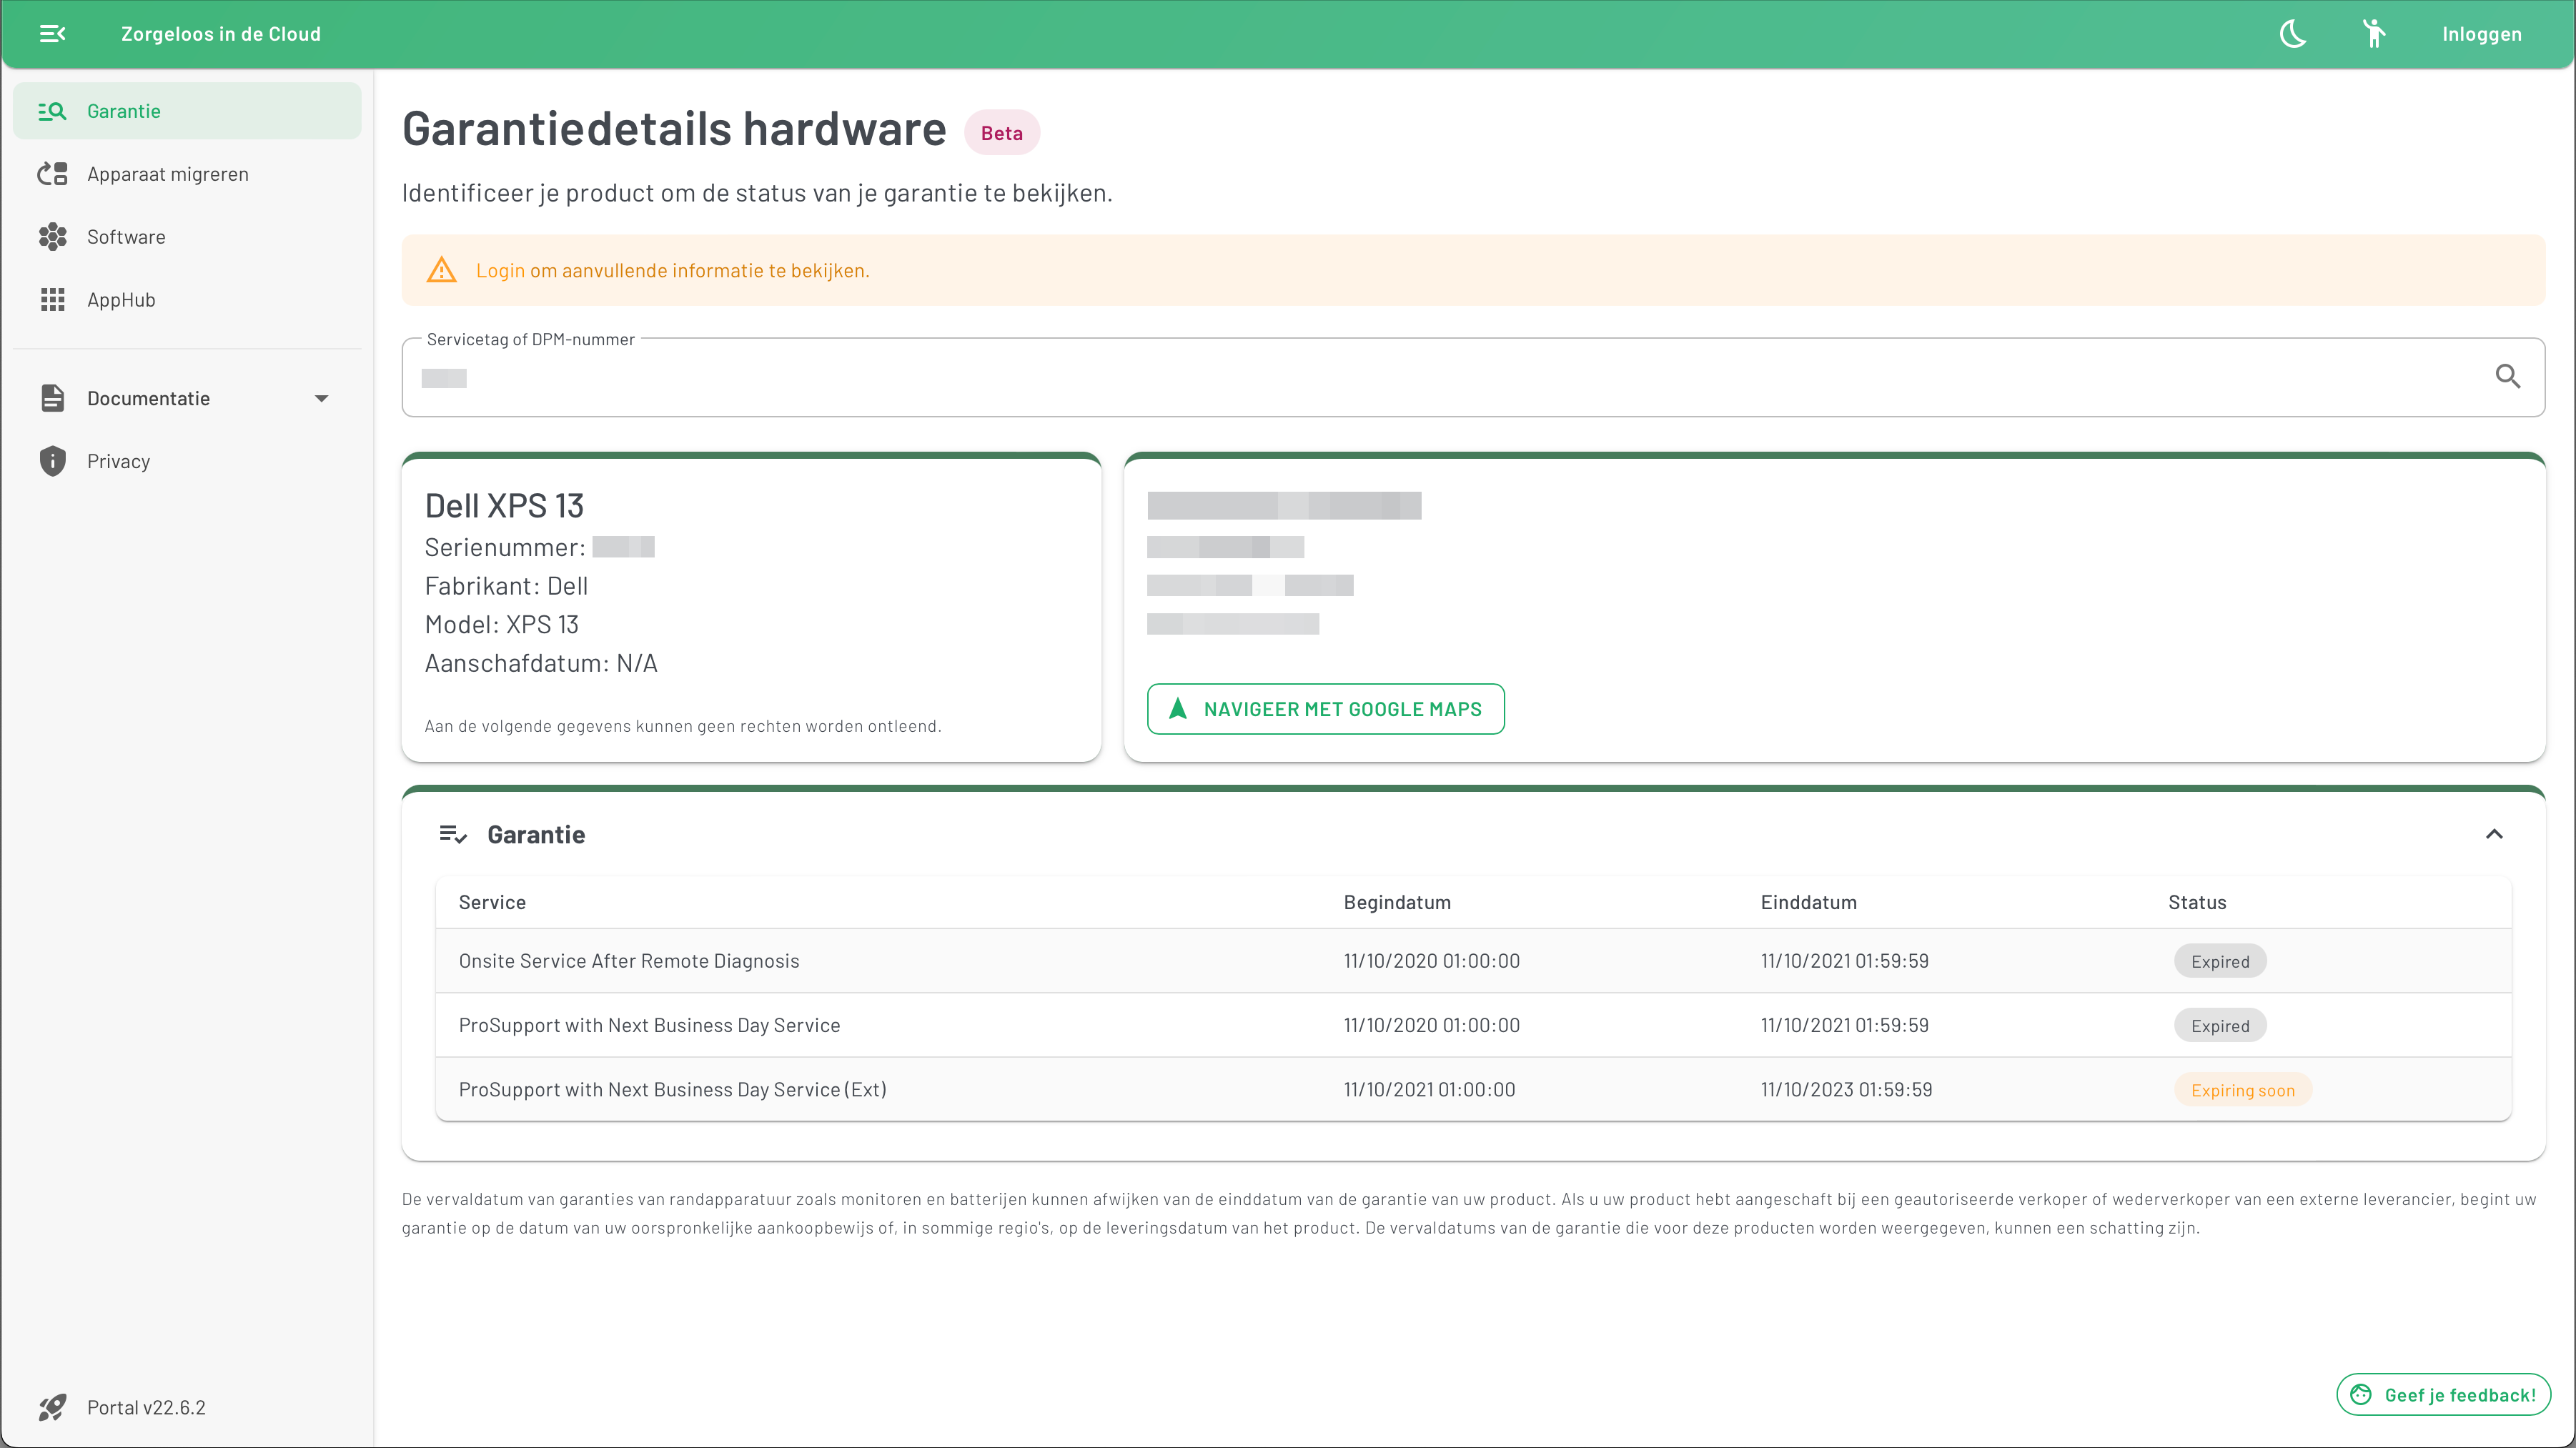The height and width of the screenshot is (1448, 2576).
Task: Click the Privacy sidebar icon
Action: pyautogui.click(x=51, y=460)
